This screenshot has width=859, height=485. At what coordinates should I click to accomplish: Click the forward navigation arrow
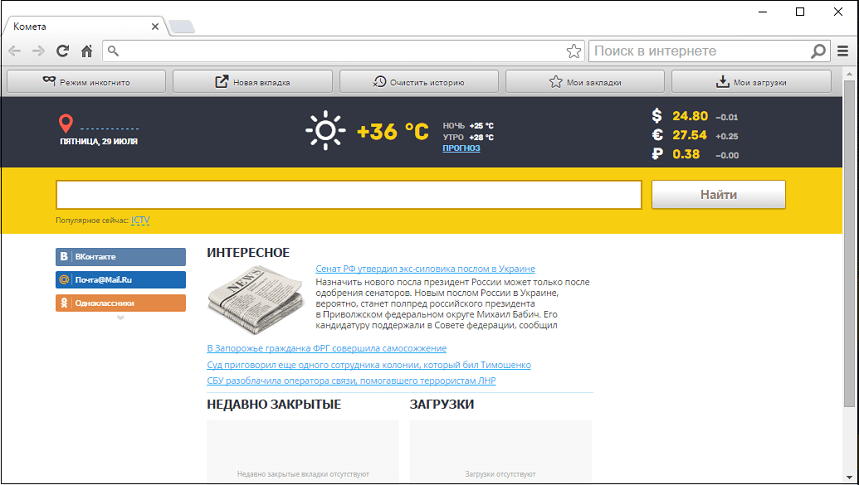click(x=38, y=51)
